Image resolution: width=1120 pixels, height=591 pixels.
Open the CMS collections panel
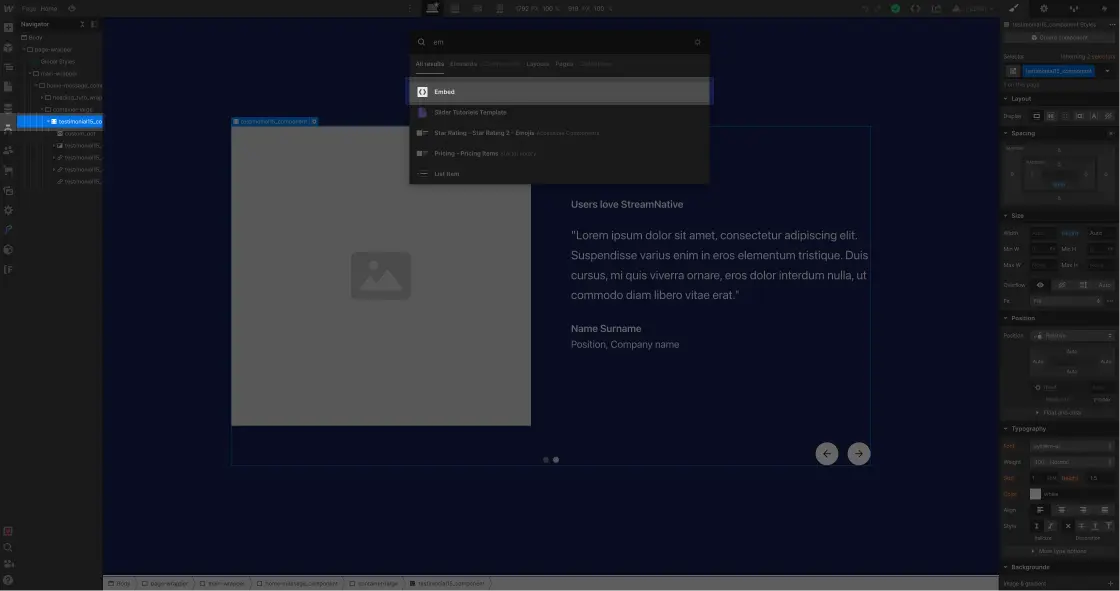point(8,108)
